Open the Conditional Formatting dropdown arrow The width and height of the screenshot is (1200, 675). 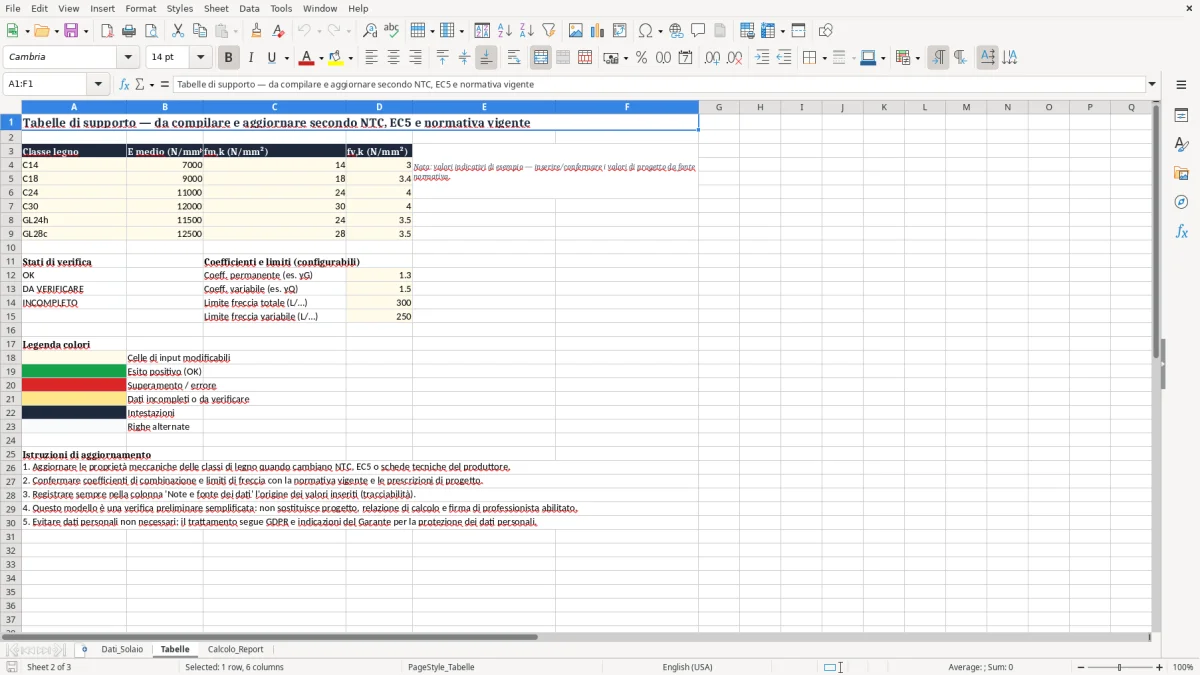pos(917,58)
